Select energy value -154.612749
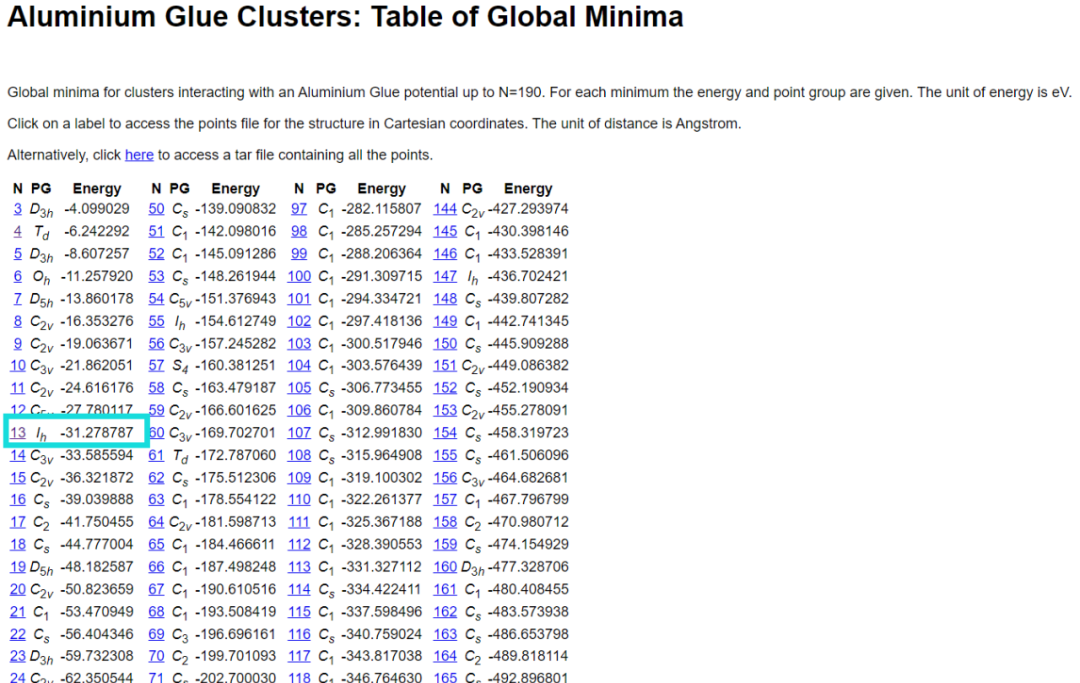Viewport: 1080px width, 683px height. pos(236,321)
